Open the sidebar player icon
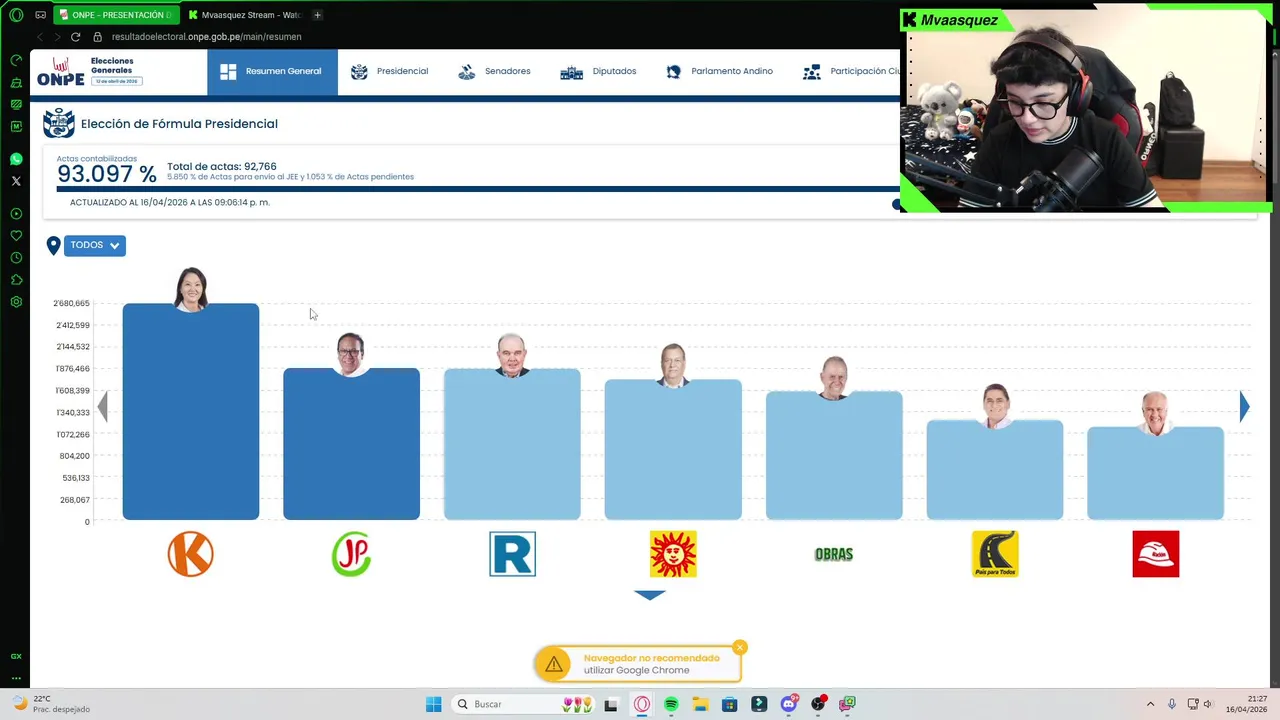Viewport: 1280px width, 720px height. [x=16, y=214]
